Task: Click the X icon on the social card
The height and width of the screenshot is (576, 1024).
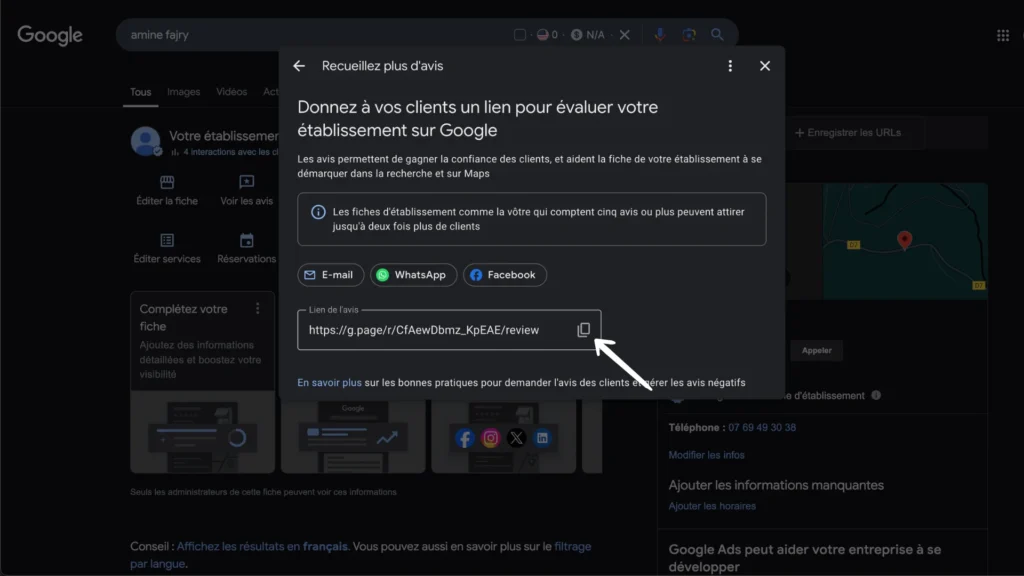Action: [517, 438]
